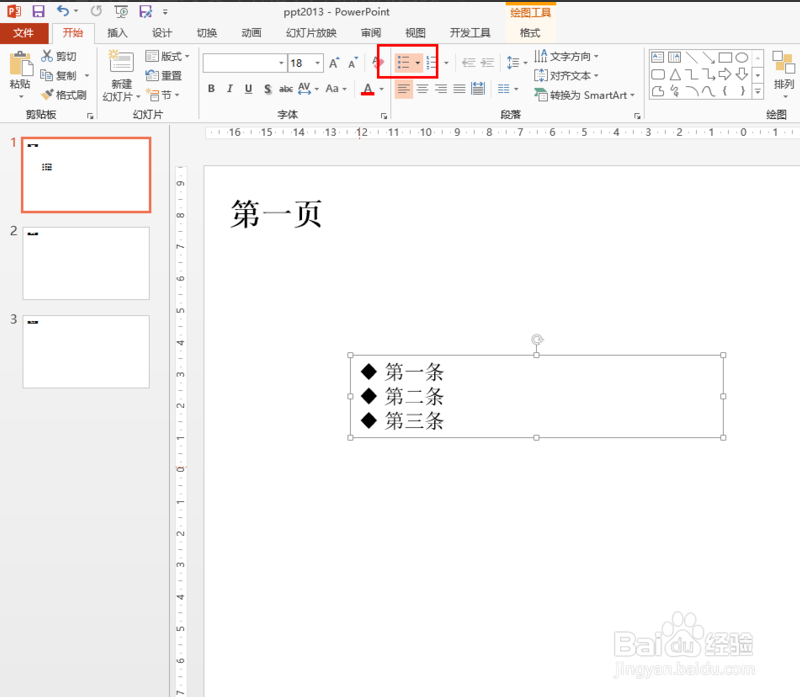The height and width of the screenshot is (697, 800).
Task: Increase list indent level
Action: click(487, 63)
